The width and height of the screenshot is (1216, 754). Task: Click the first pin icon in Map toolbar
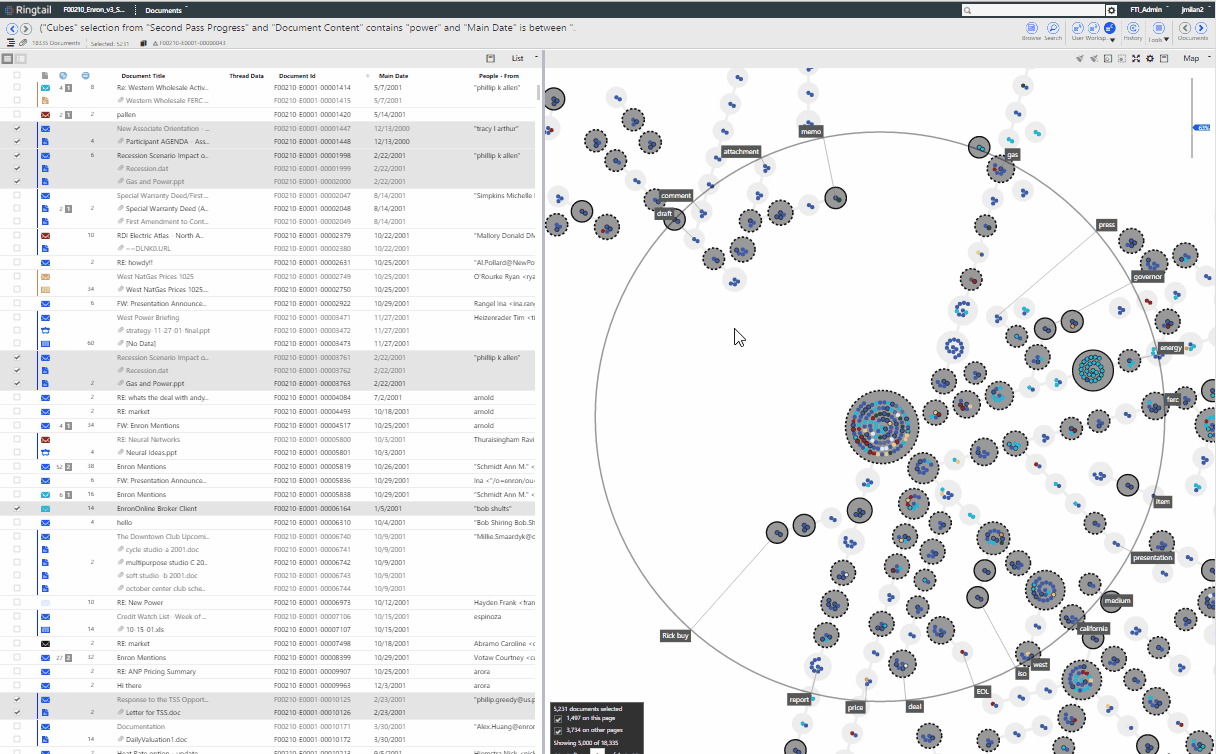[1080, 58]
